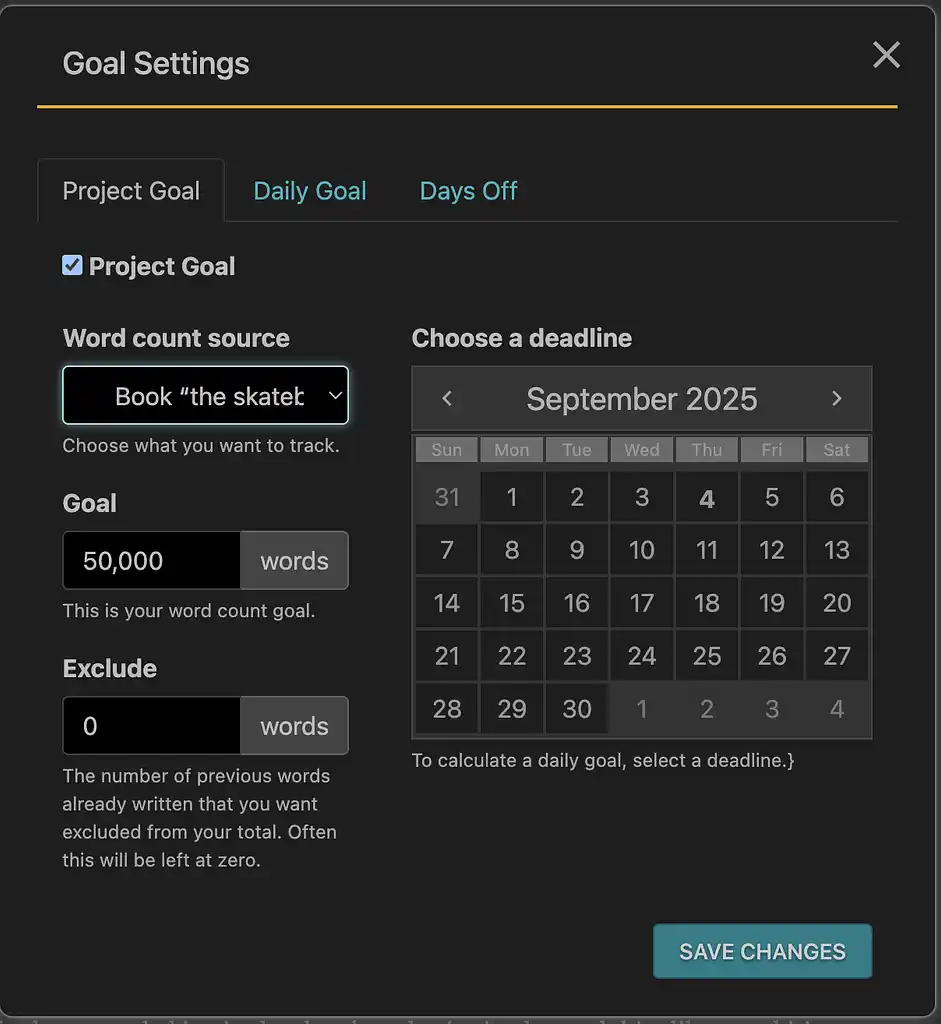Choose September 4 as deadline
This screenshot has width=941, height=1024.
point(707,498)
